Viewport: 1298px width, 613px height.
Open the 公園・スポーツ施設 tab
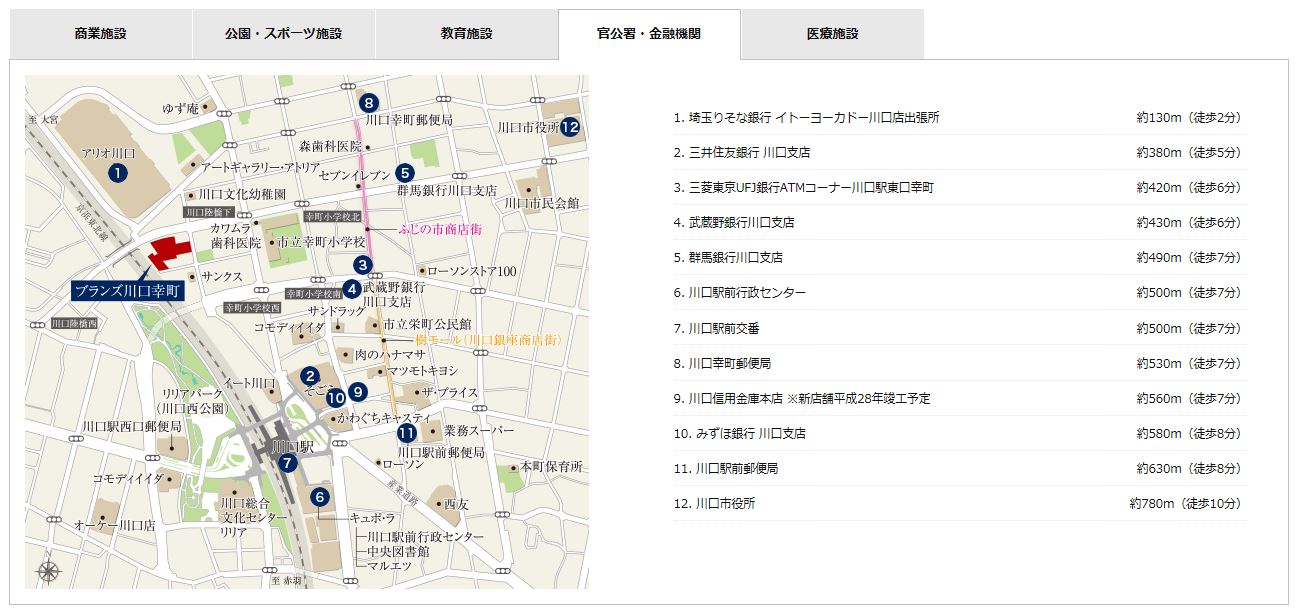click(x=283, y=34)
